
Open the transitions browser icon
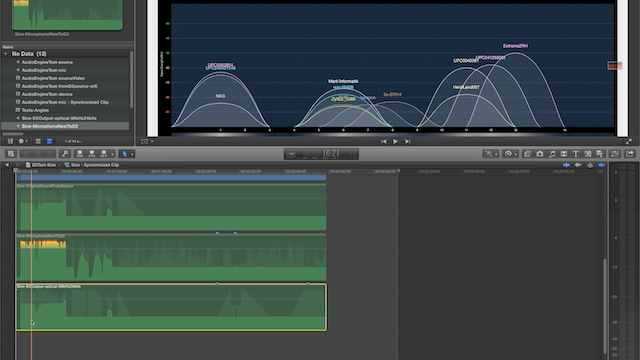(x=564, y=154)
